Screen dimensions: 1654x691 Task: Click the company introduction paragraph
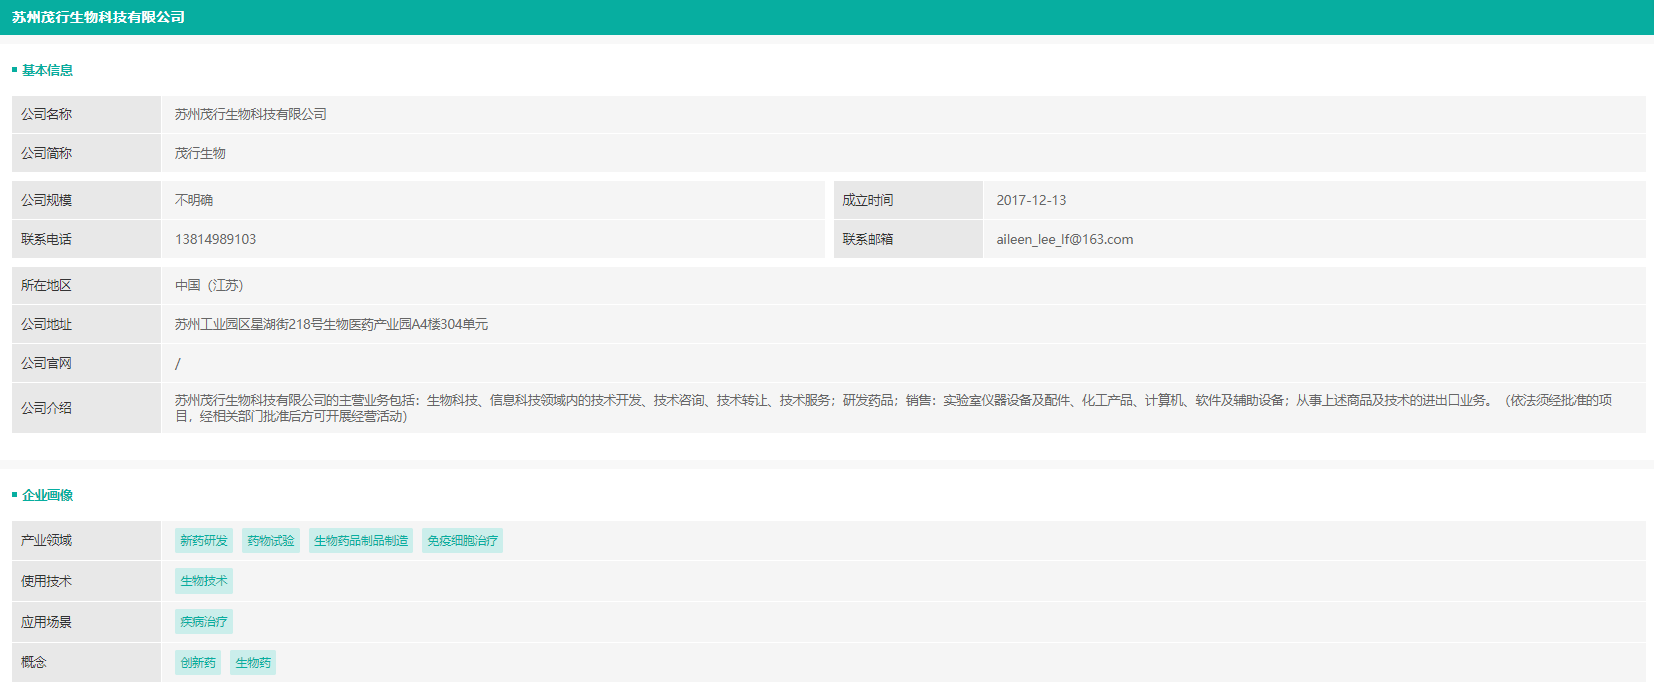pos(893,408)
